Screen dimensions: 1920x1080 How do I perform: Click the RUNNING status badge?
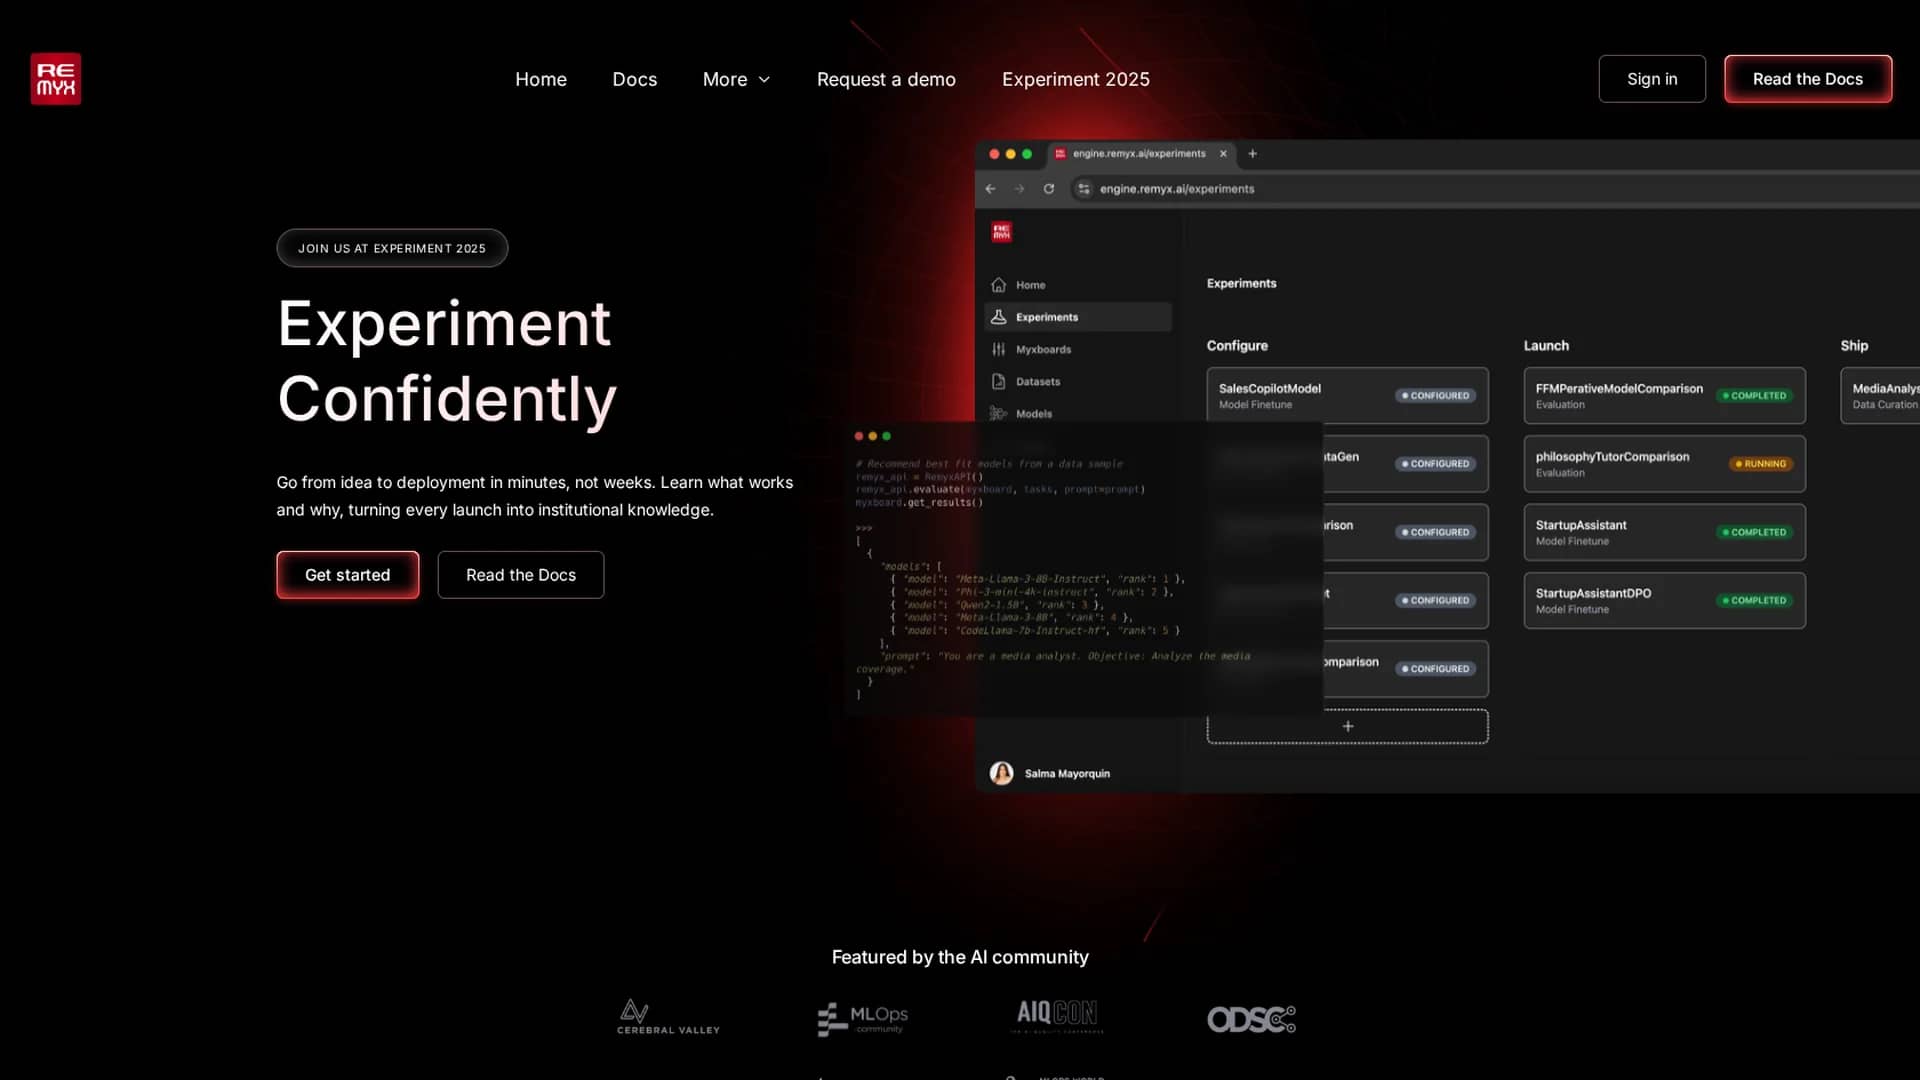1760,464
